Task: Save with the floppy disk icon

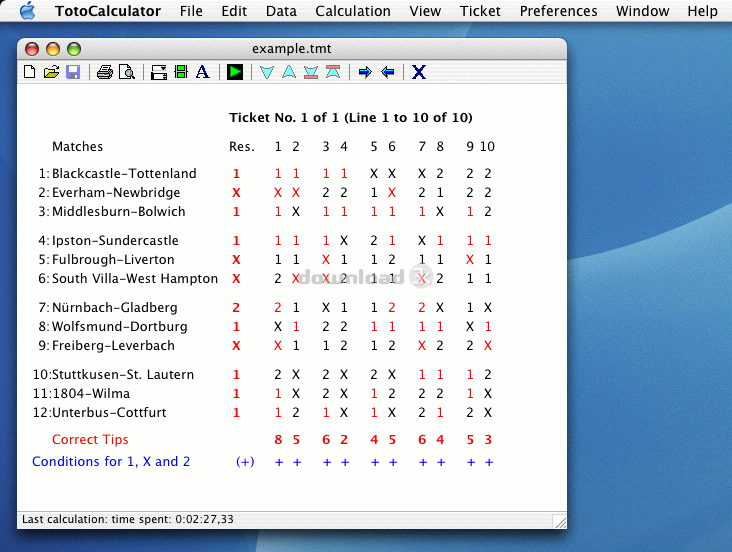Action: click(73, 72)
